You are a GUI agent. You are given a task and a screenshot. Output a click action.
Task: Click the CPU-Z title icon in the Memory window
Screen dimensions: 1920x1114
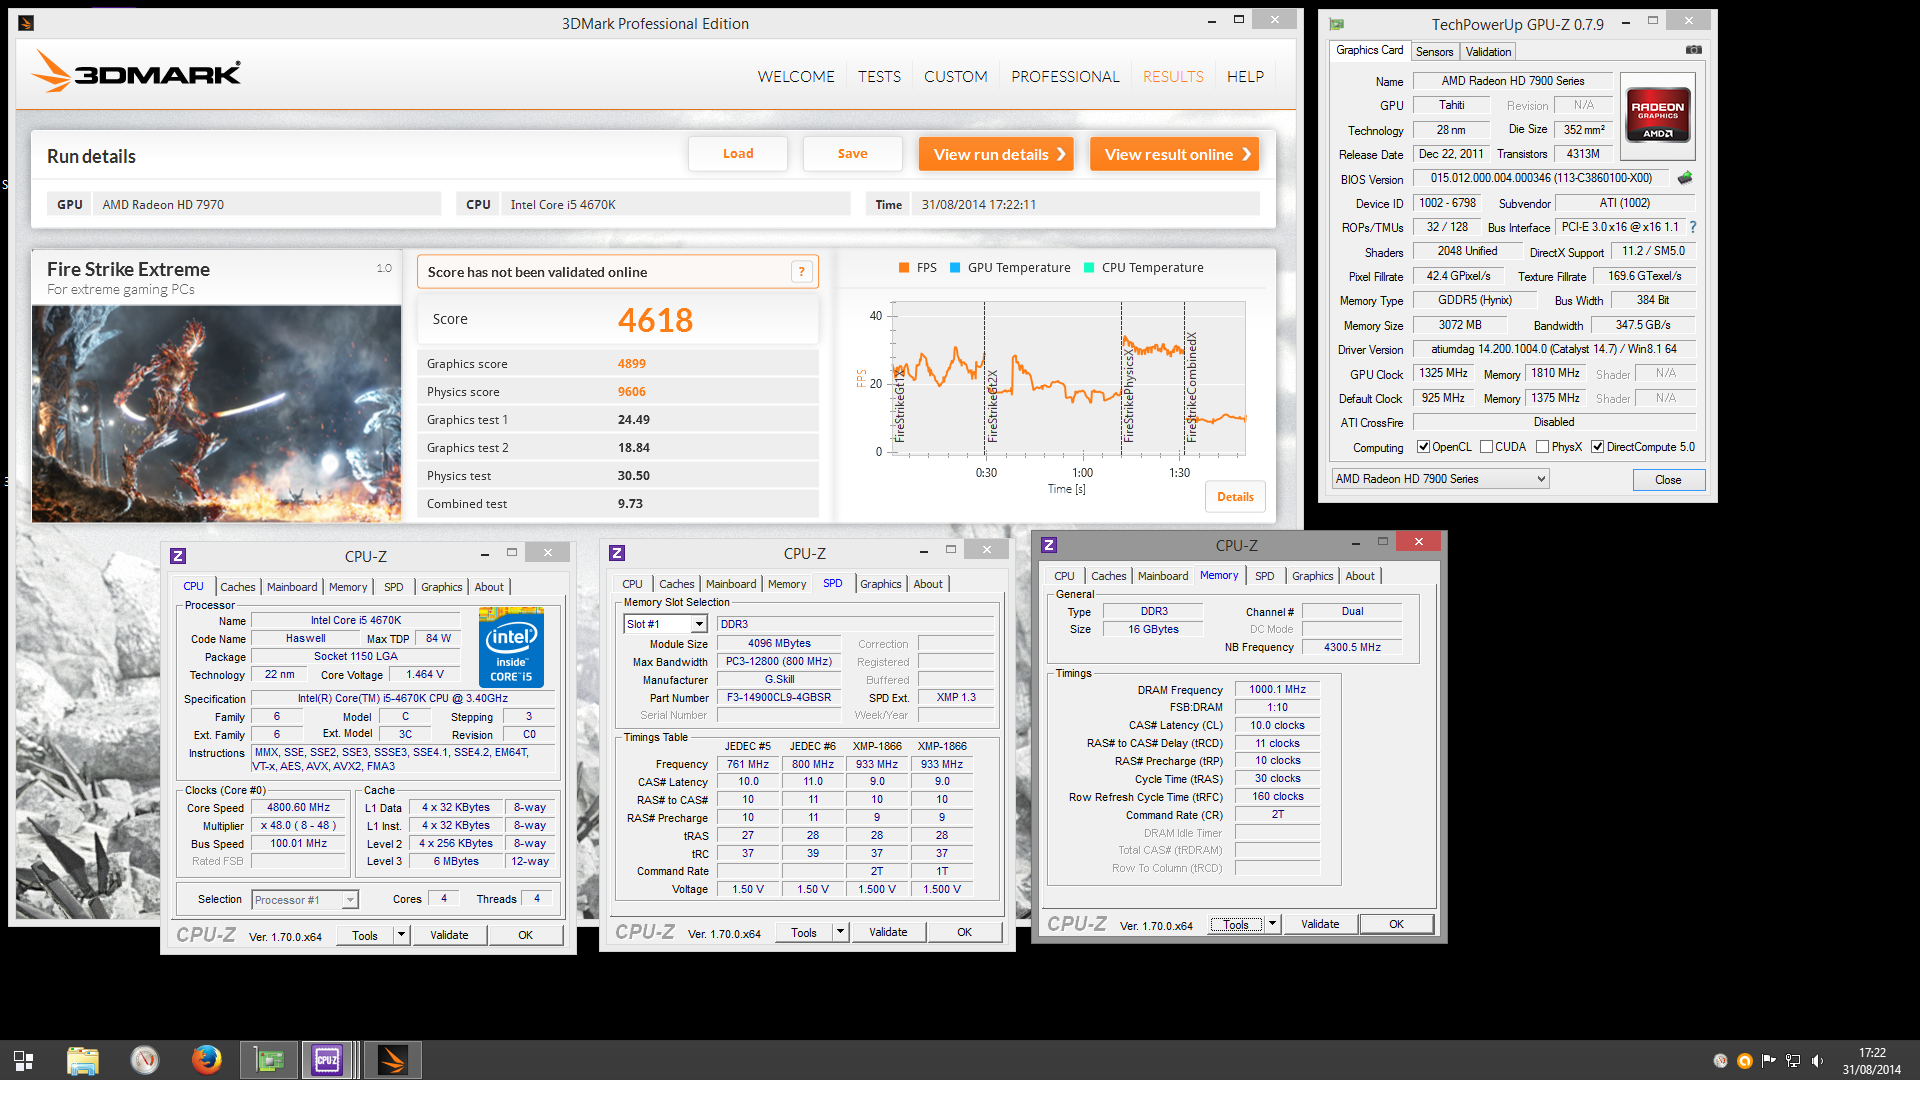point(1049,545)
